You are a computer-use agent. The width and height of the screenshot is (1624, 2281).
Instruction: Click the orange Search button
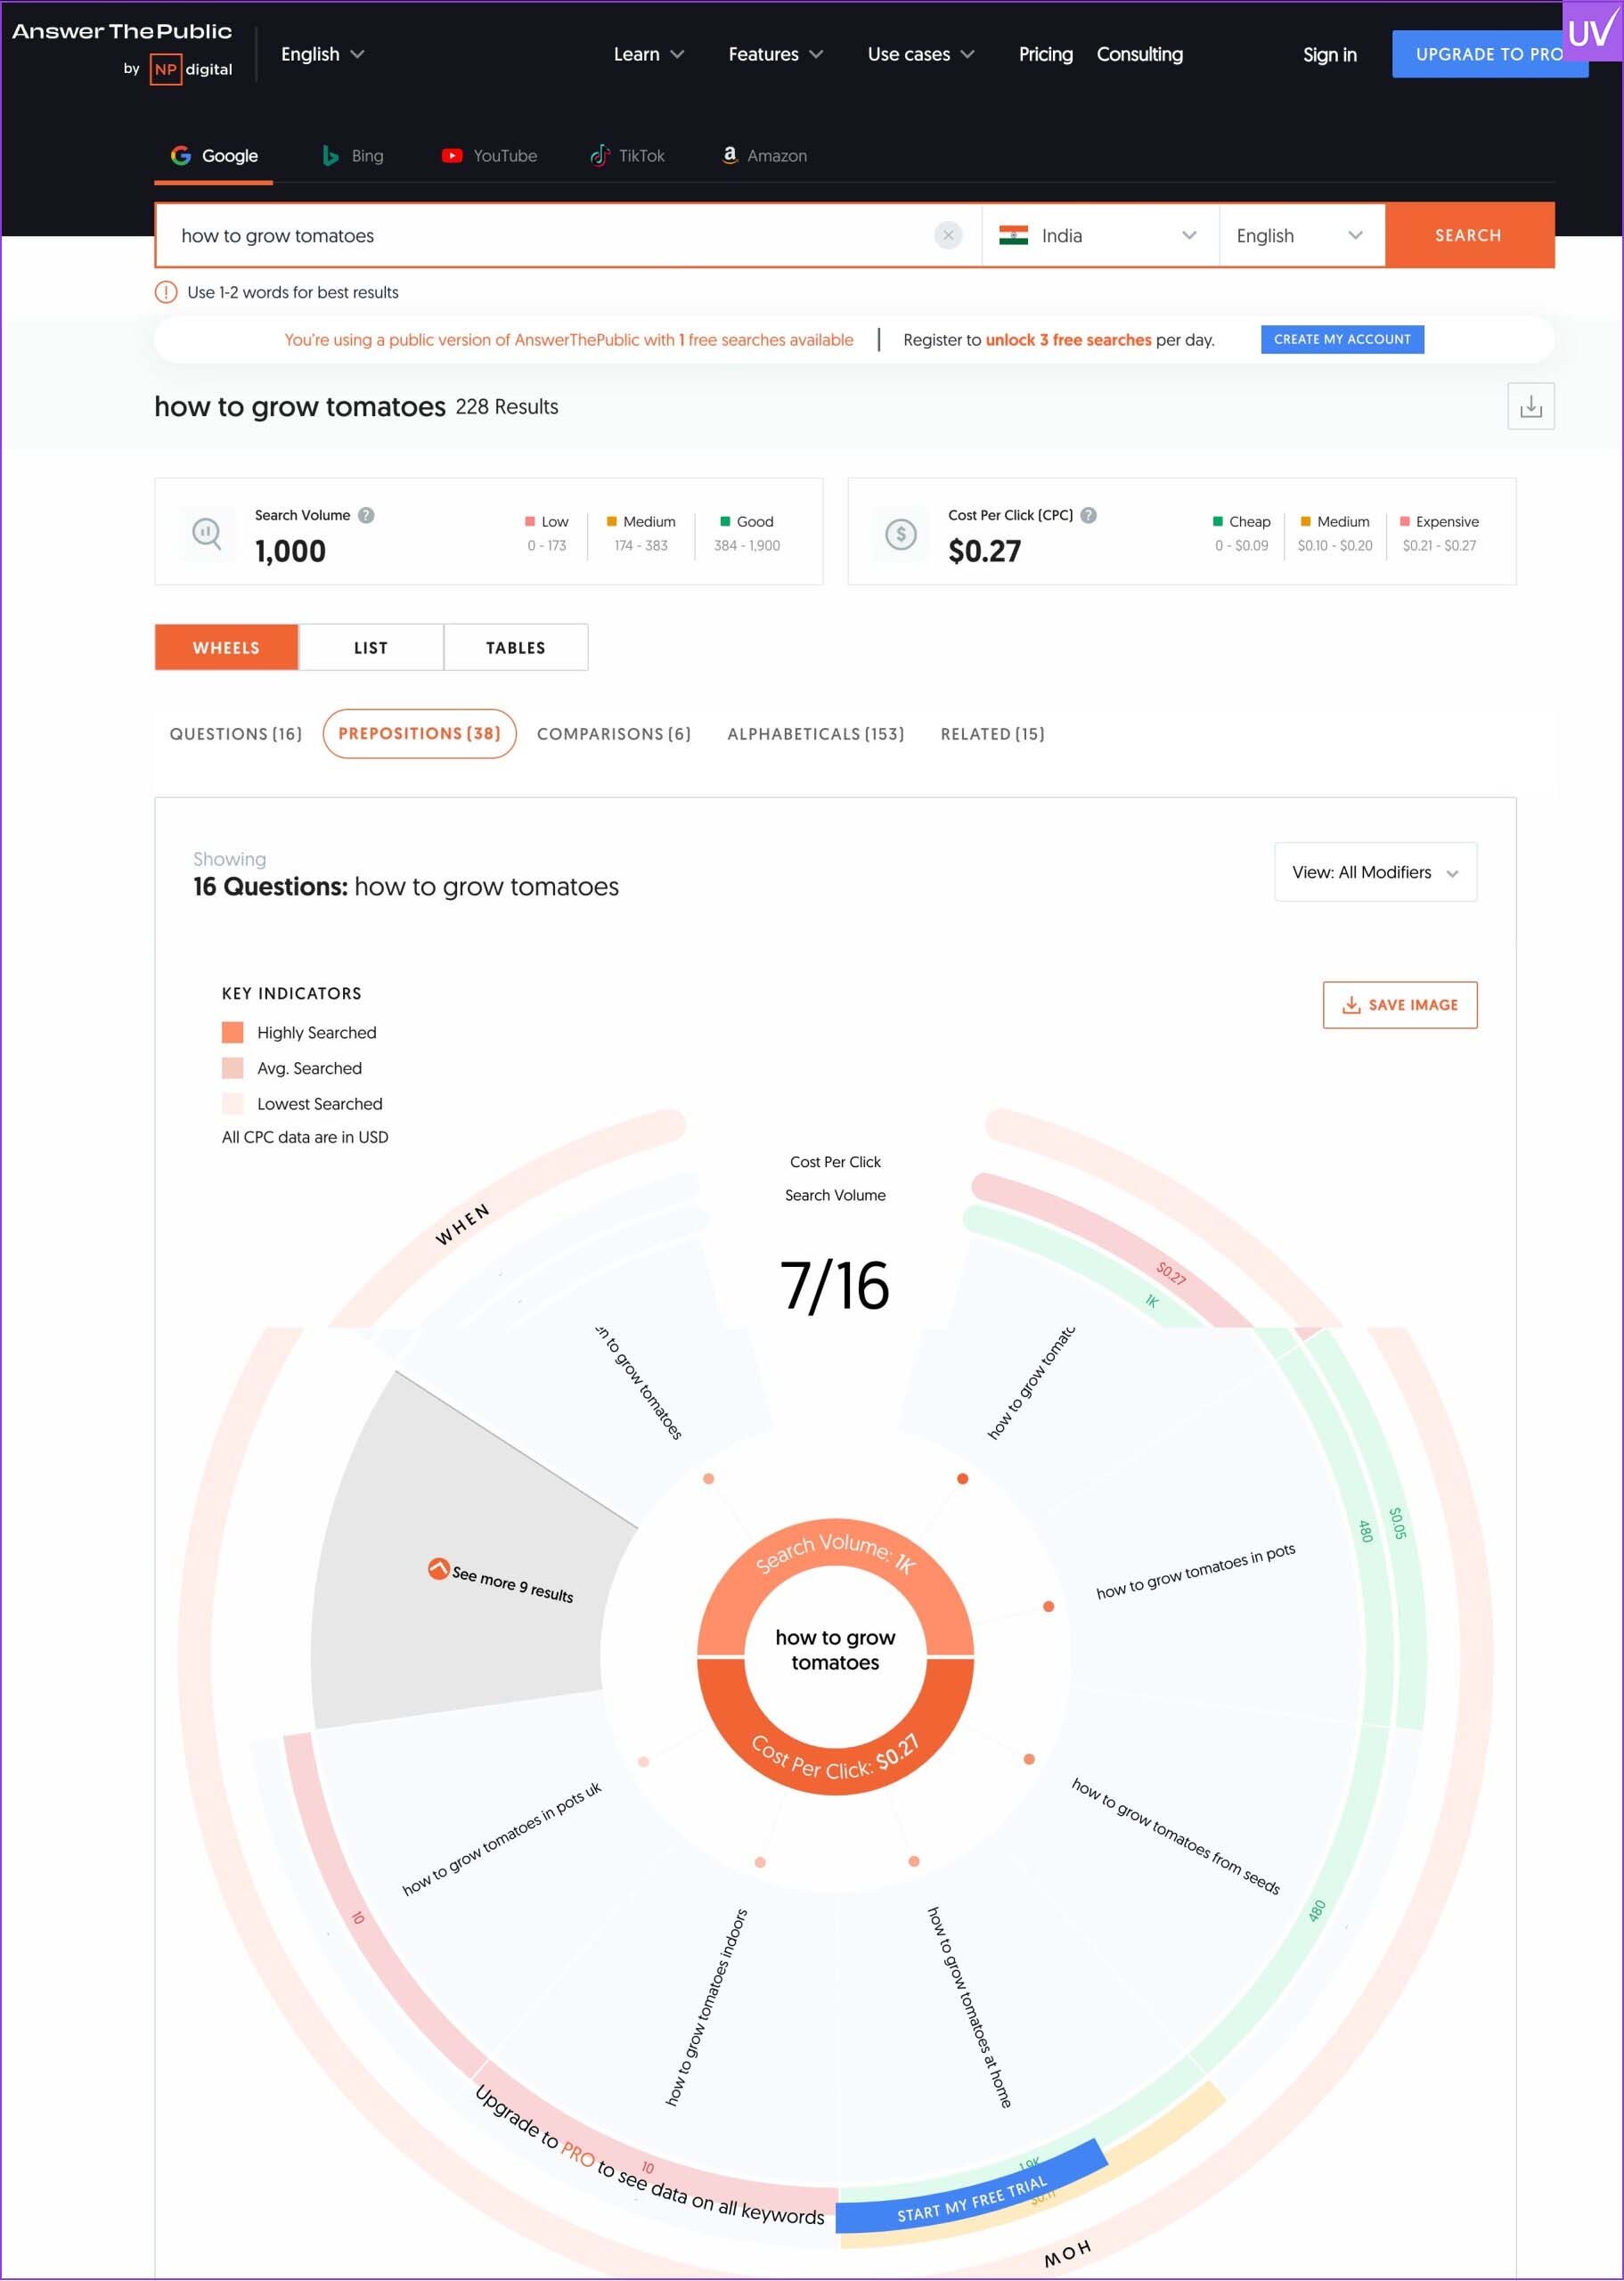pyautogui.click(x=1468, y=235)
